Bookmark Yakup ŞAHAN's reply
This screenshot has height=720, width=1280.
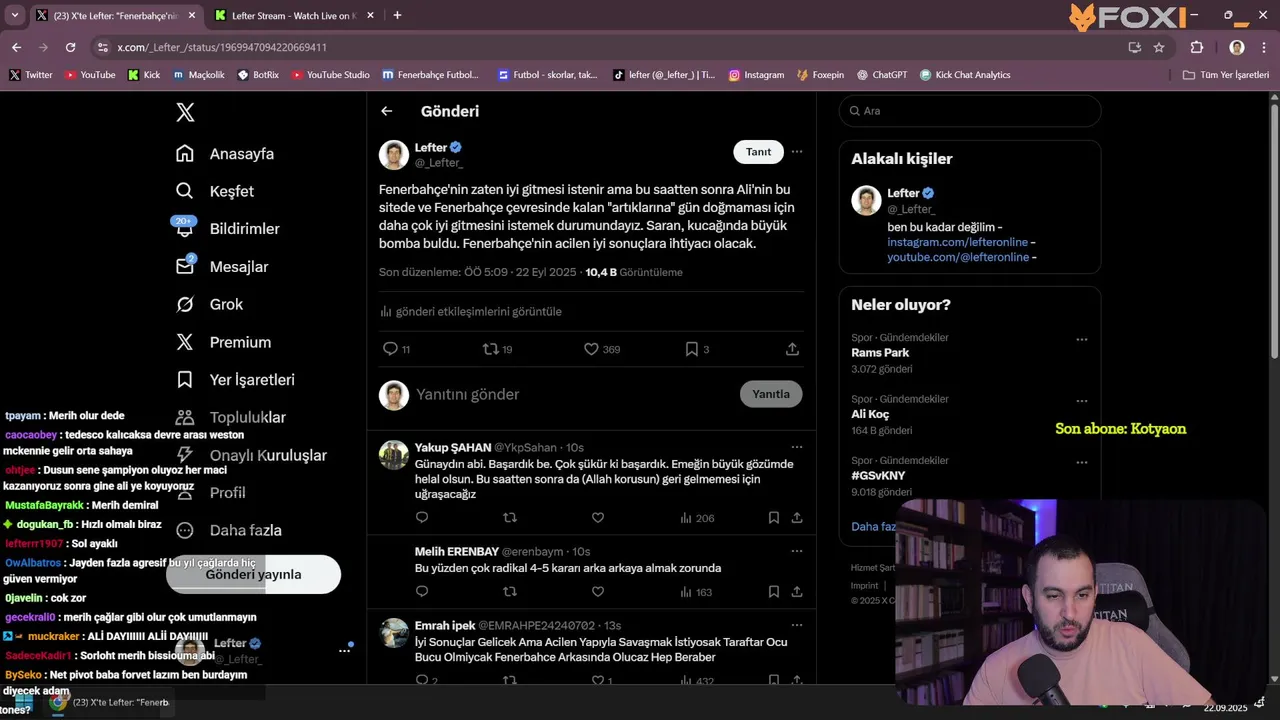(x=774, y=518)
